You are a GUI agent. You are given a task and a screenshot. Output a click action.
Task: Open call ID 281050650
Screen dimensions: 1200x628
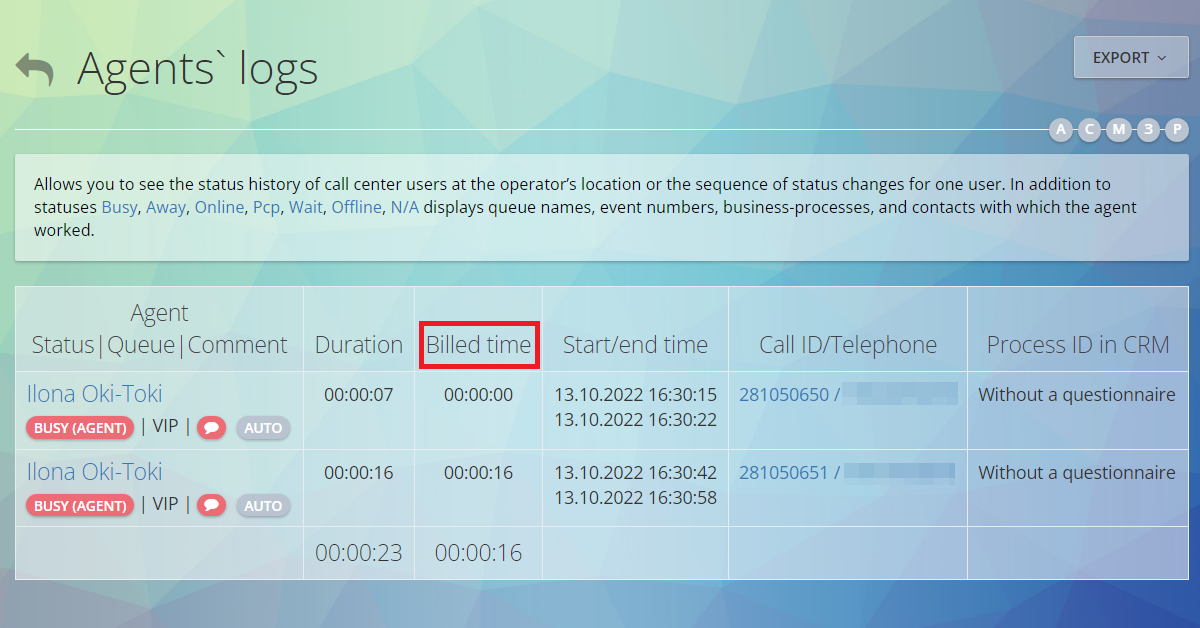pos(783,395)
